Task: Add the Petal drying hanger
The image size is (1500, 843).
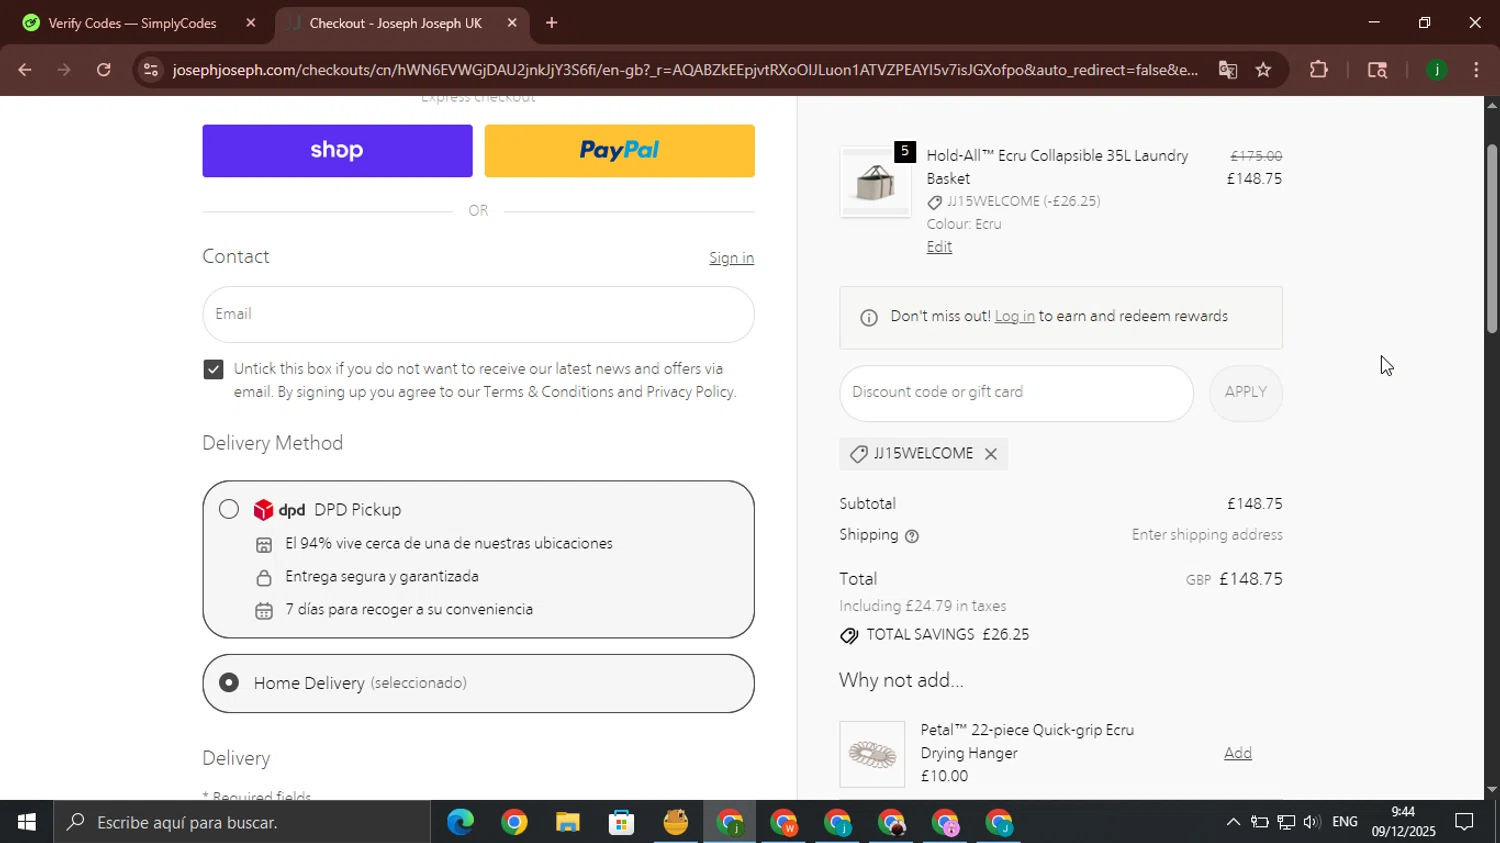Action: point(1237,753)
